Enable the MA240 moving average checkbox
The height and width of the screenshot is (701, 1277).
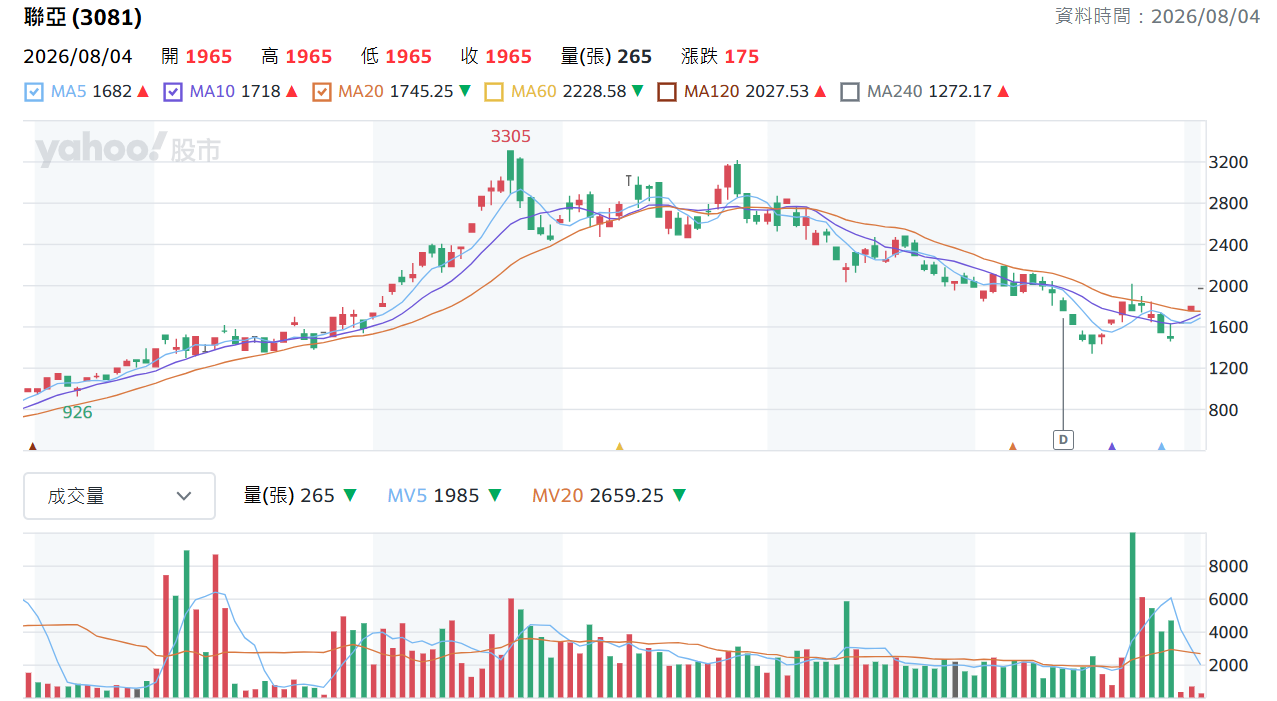[850, 92]
